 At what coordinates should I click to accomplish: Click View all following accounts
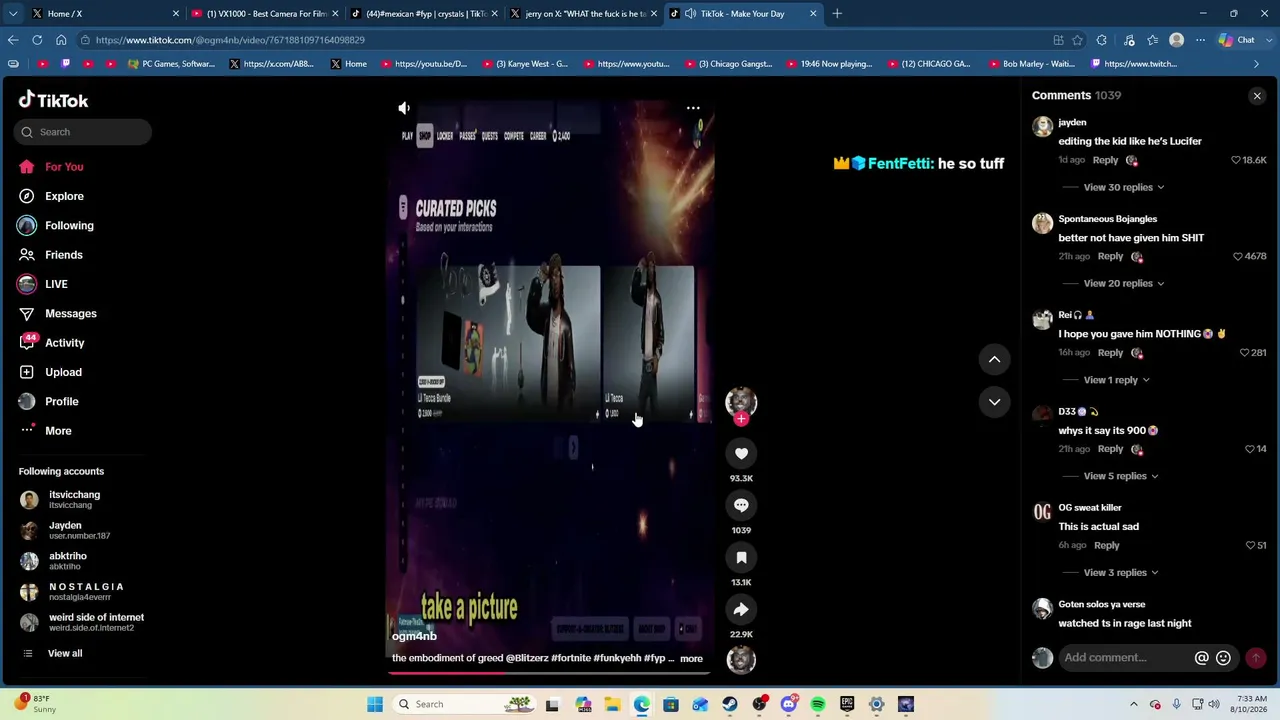65,654
